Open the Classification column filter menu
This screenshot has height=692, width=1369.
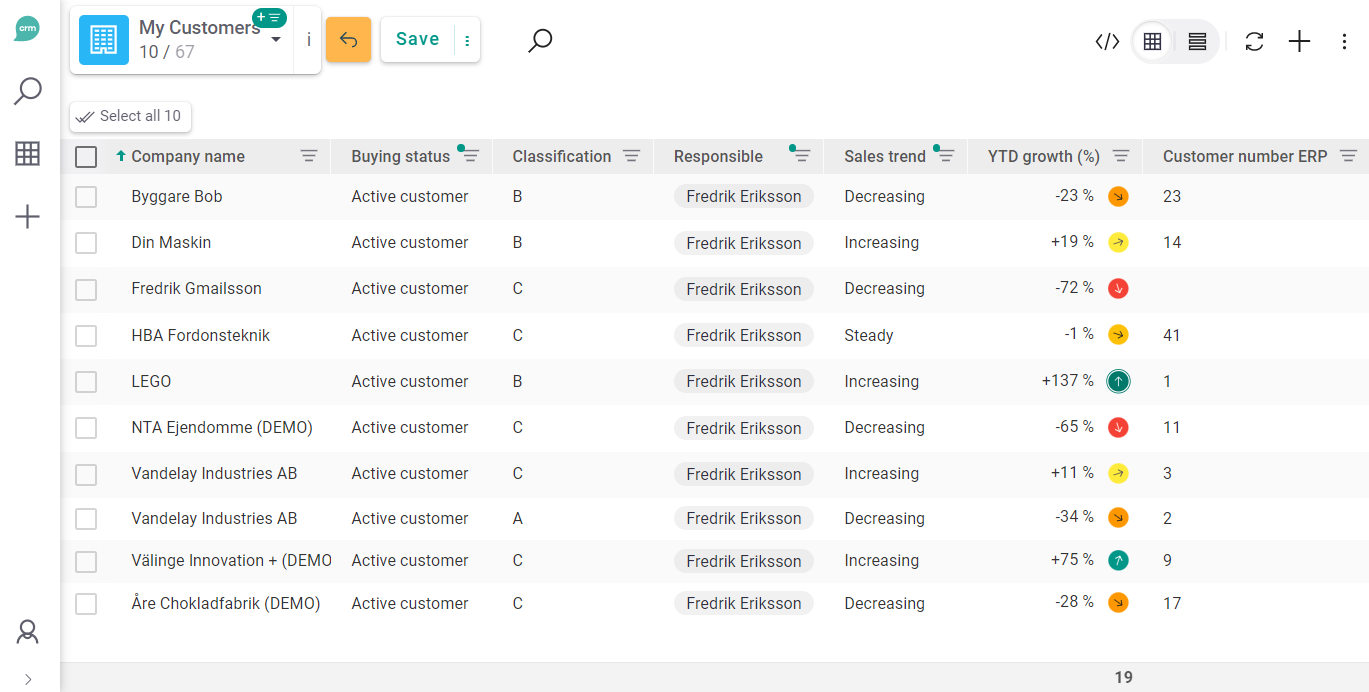pyautogui.click(x=631, y=156)
